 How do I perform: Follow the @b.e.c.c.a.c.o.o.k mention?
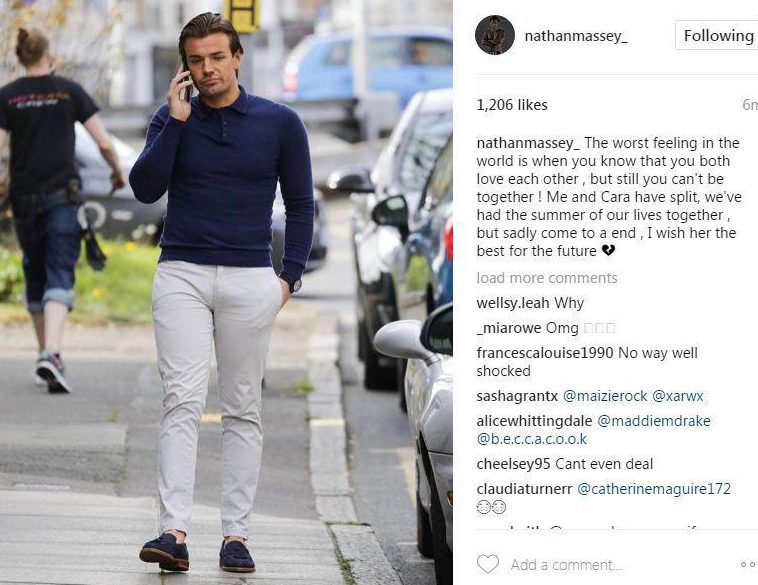coord(531,439)
